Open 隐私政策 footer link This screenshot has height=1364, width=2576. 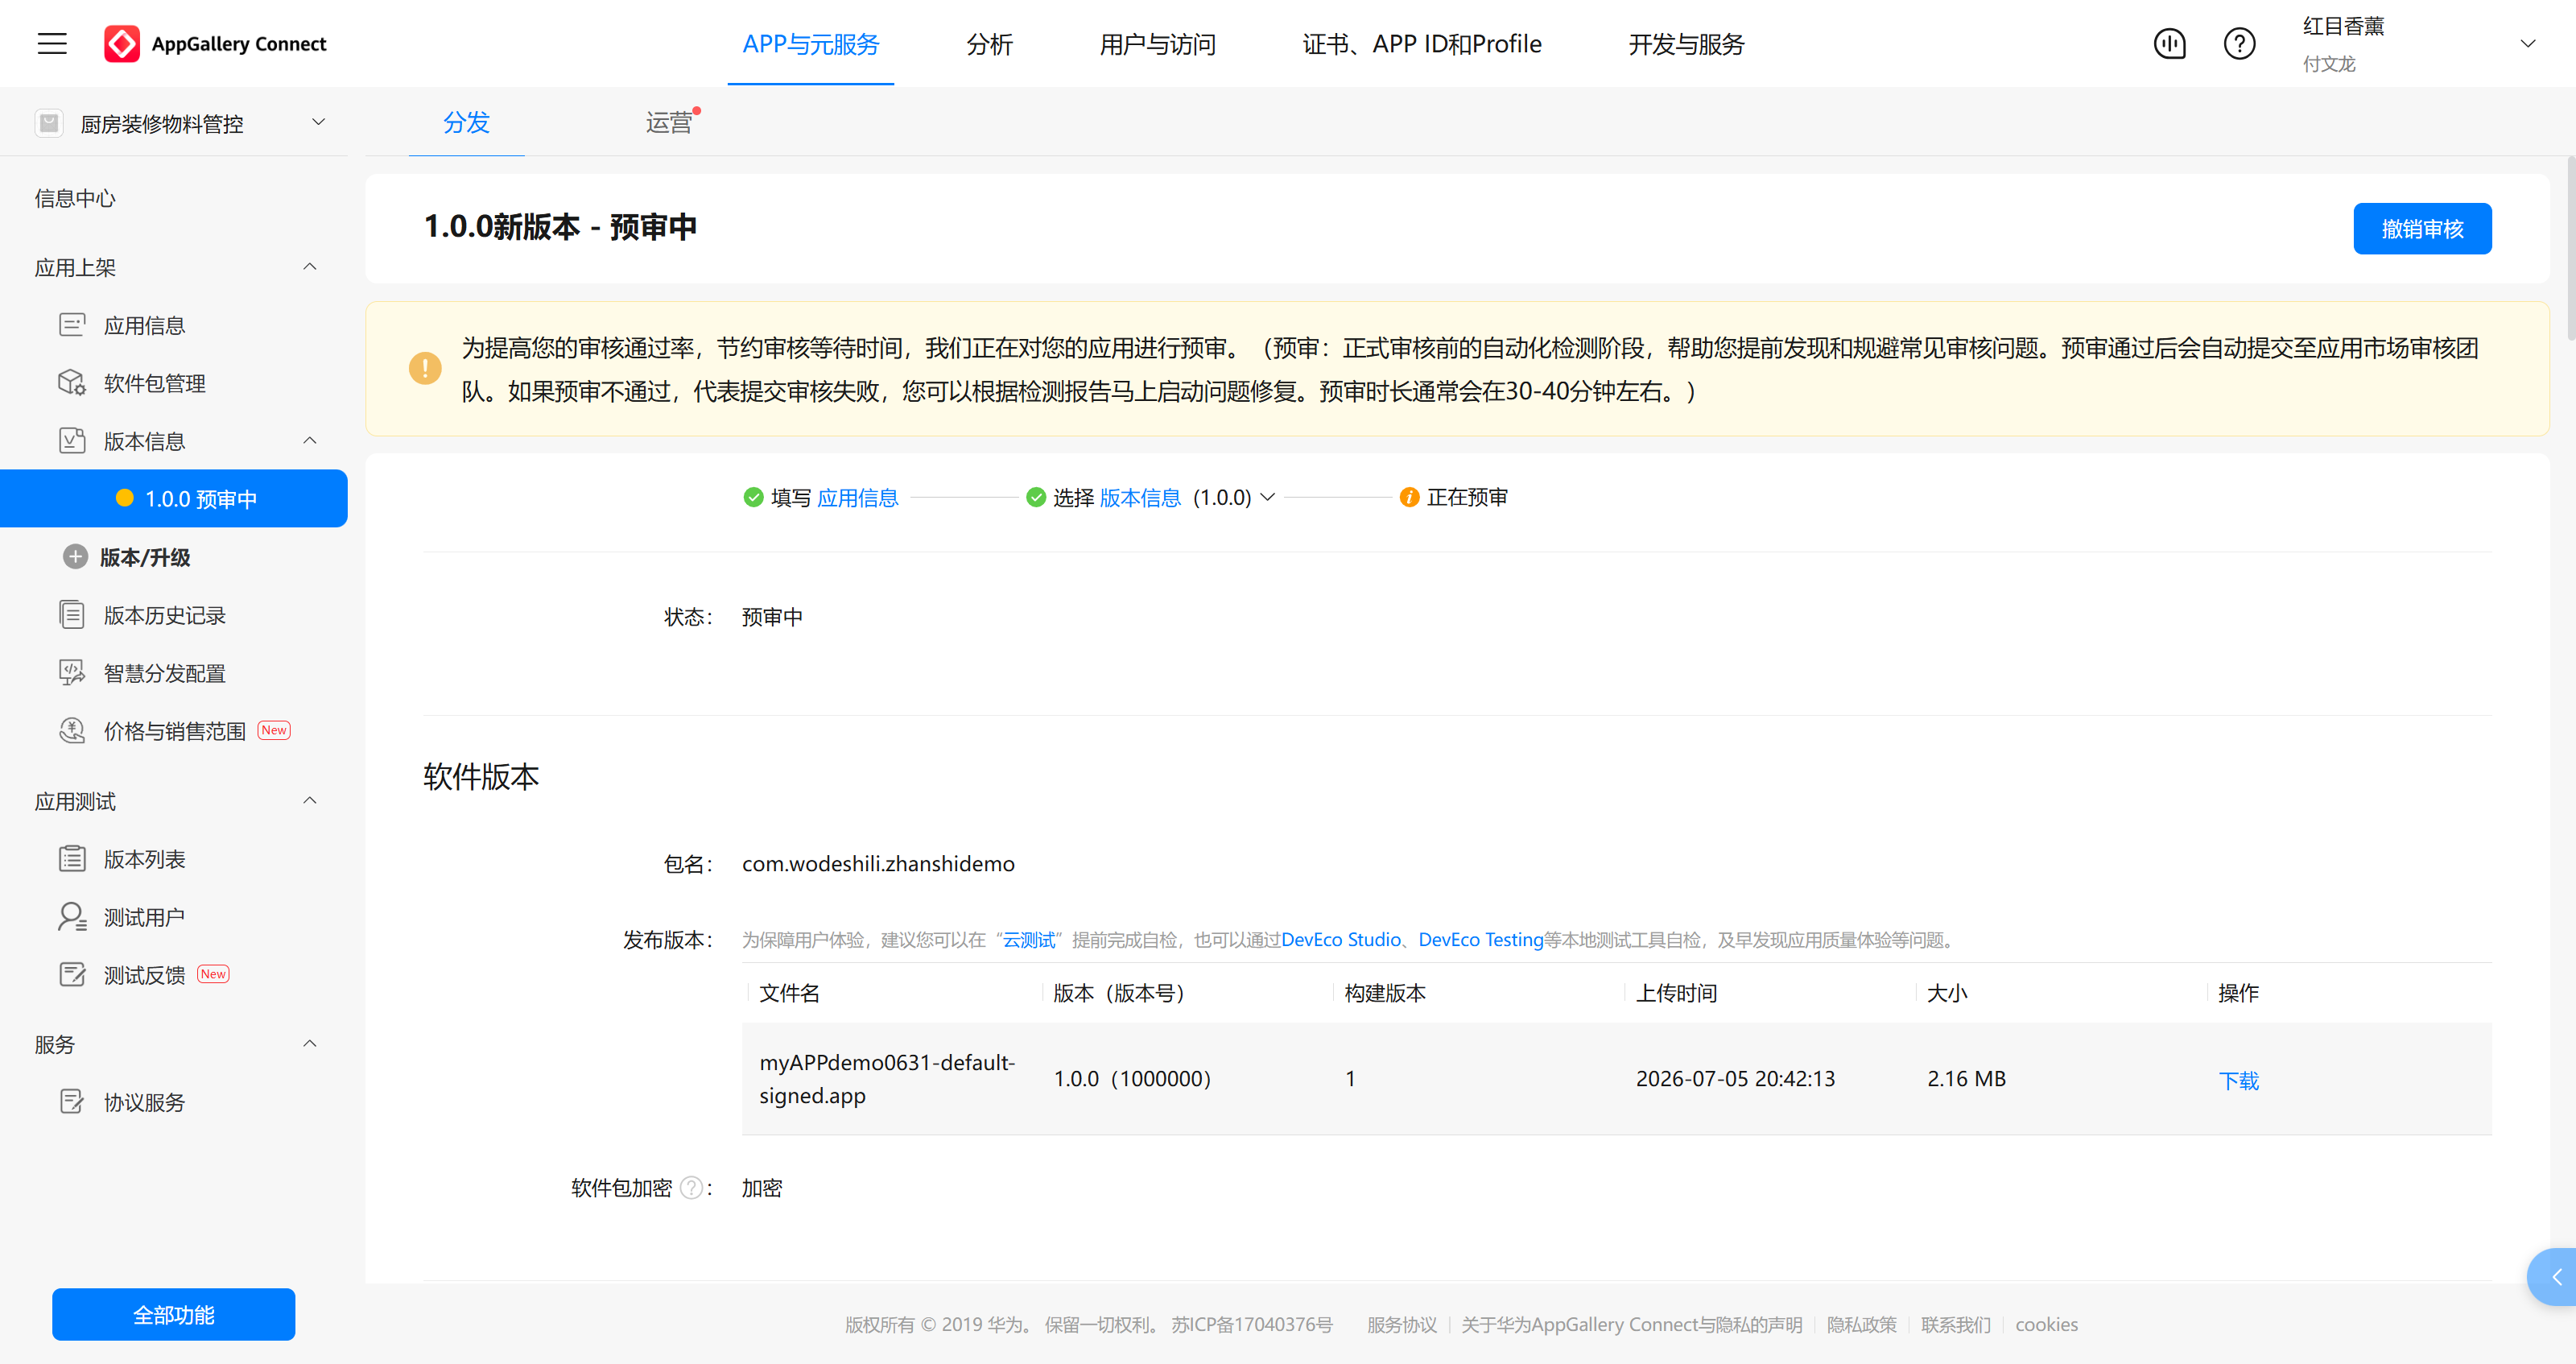pos(1861,1324)
